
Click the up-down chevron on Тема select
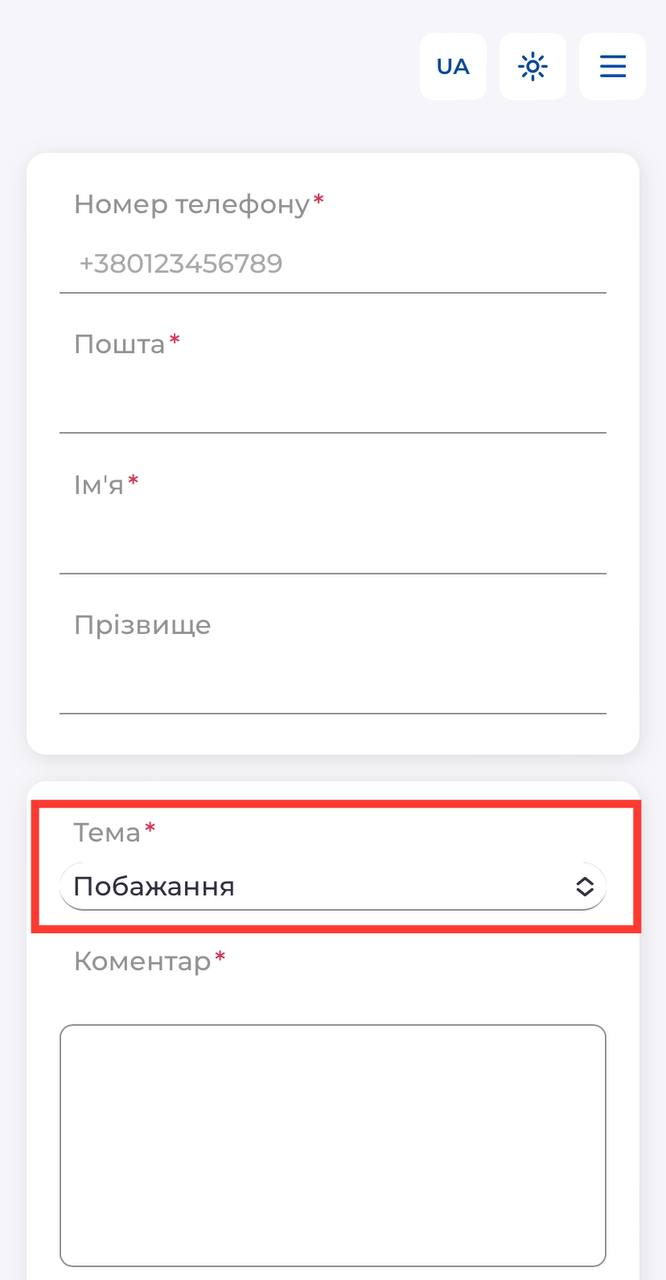[585, 887]
